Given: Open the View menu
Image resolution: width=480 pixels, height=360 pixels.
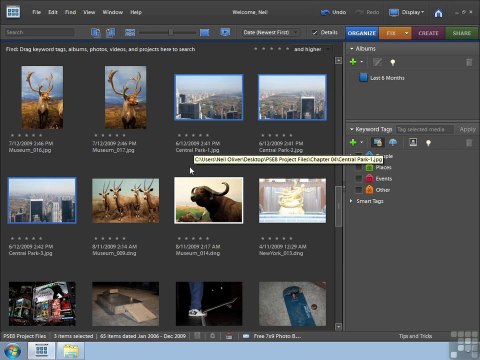Looking at the screenshot, I should (89, 12).
